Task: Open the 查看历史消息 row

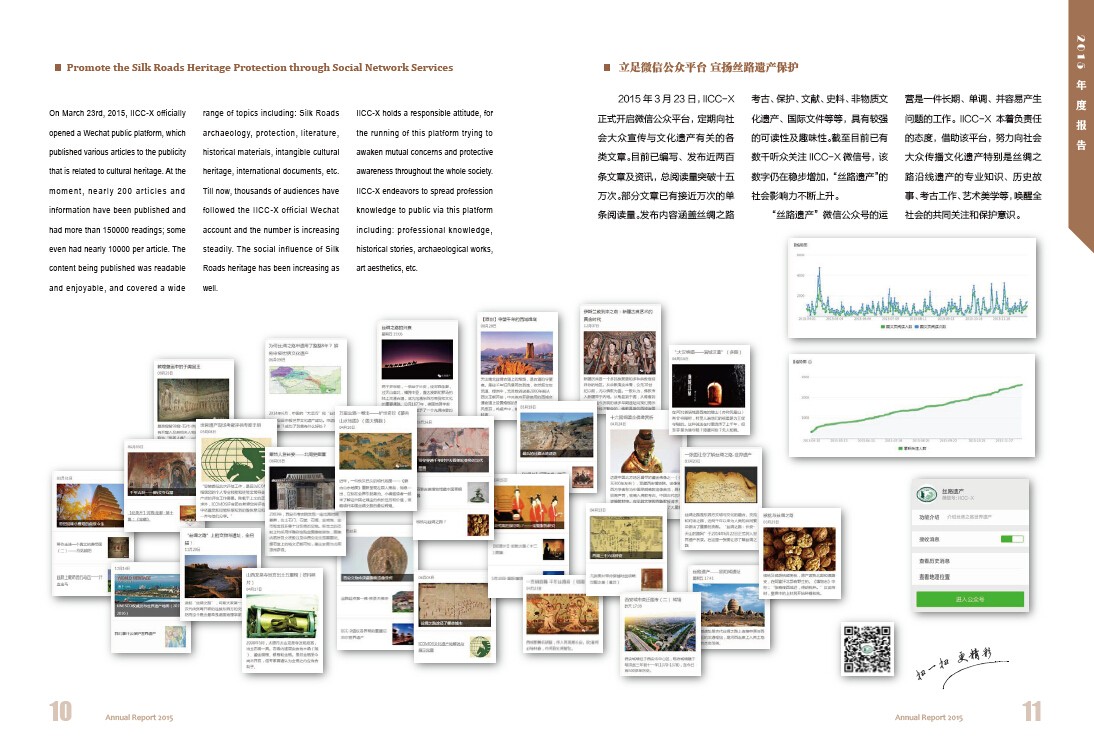Action: click(970, 561)
